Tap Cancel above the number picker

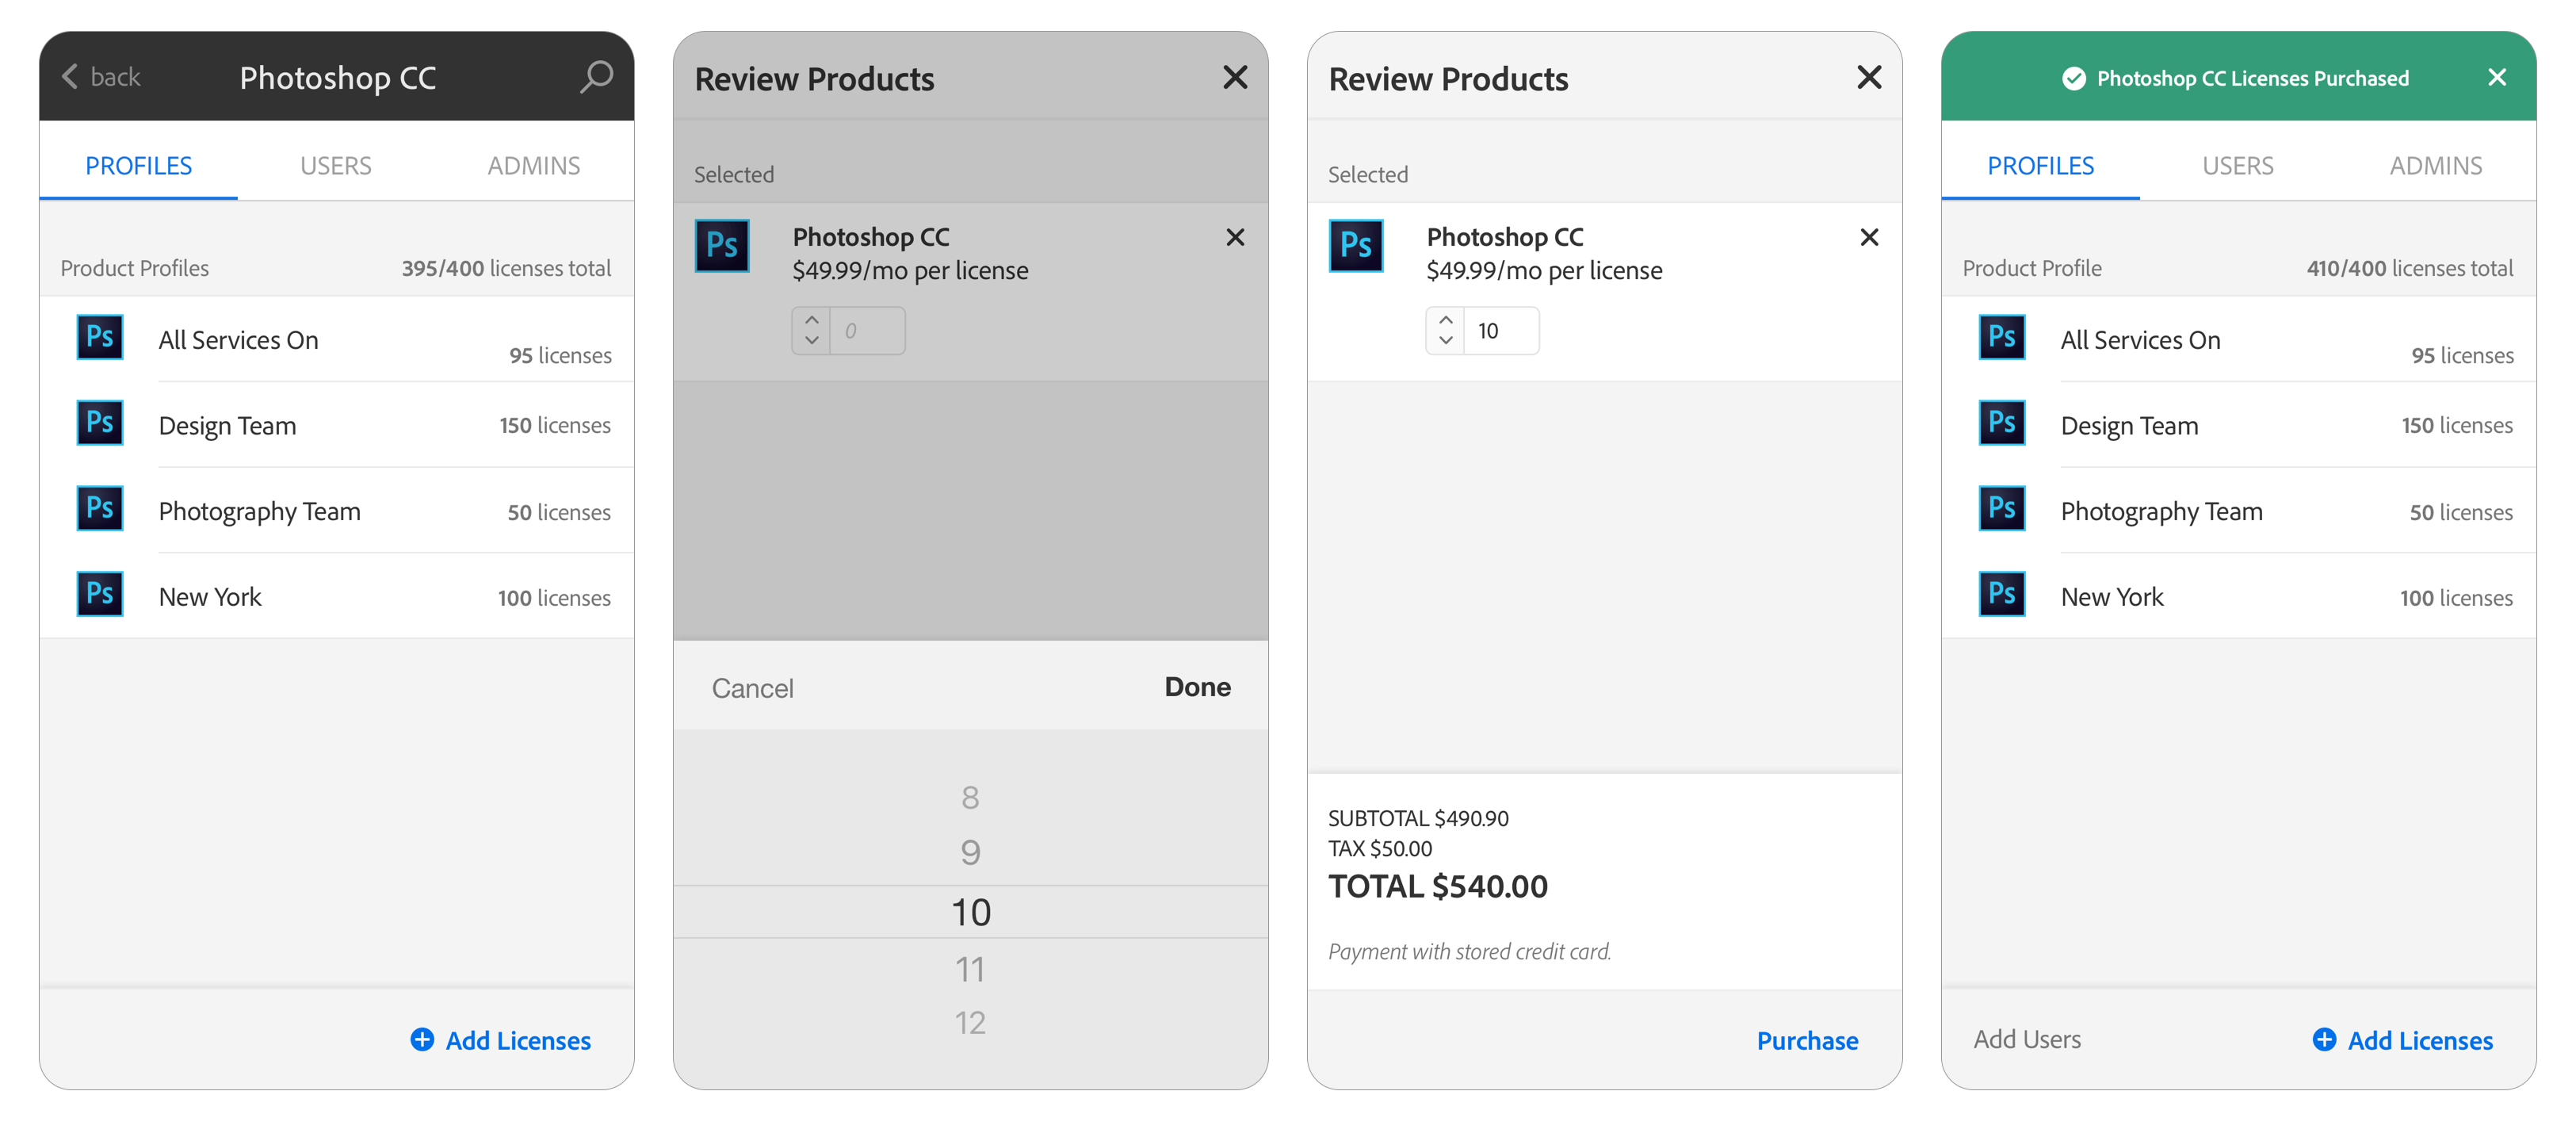click(x=752, y=688)
